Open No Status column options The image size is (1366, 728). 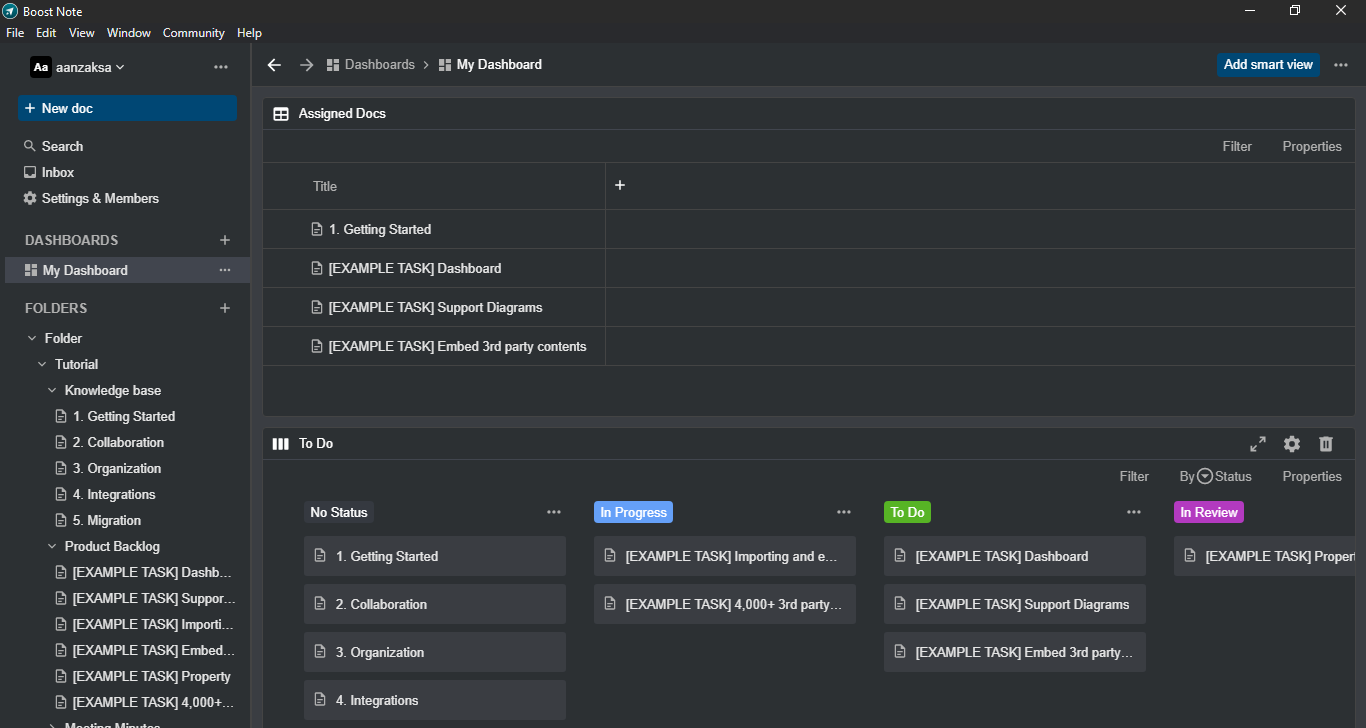click(x=554, y=512)
